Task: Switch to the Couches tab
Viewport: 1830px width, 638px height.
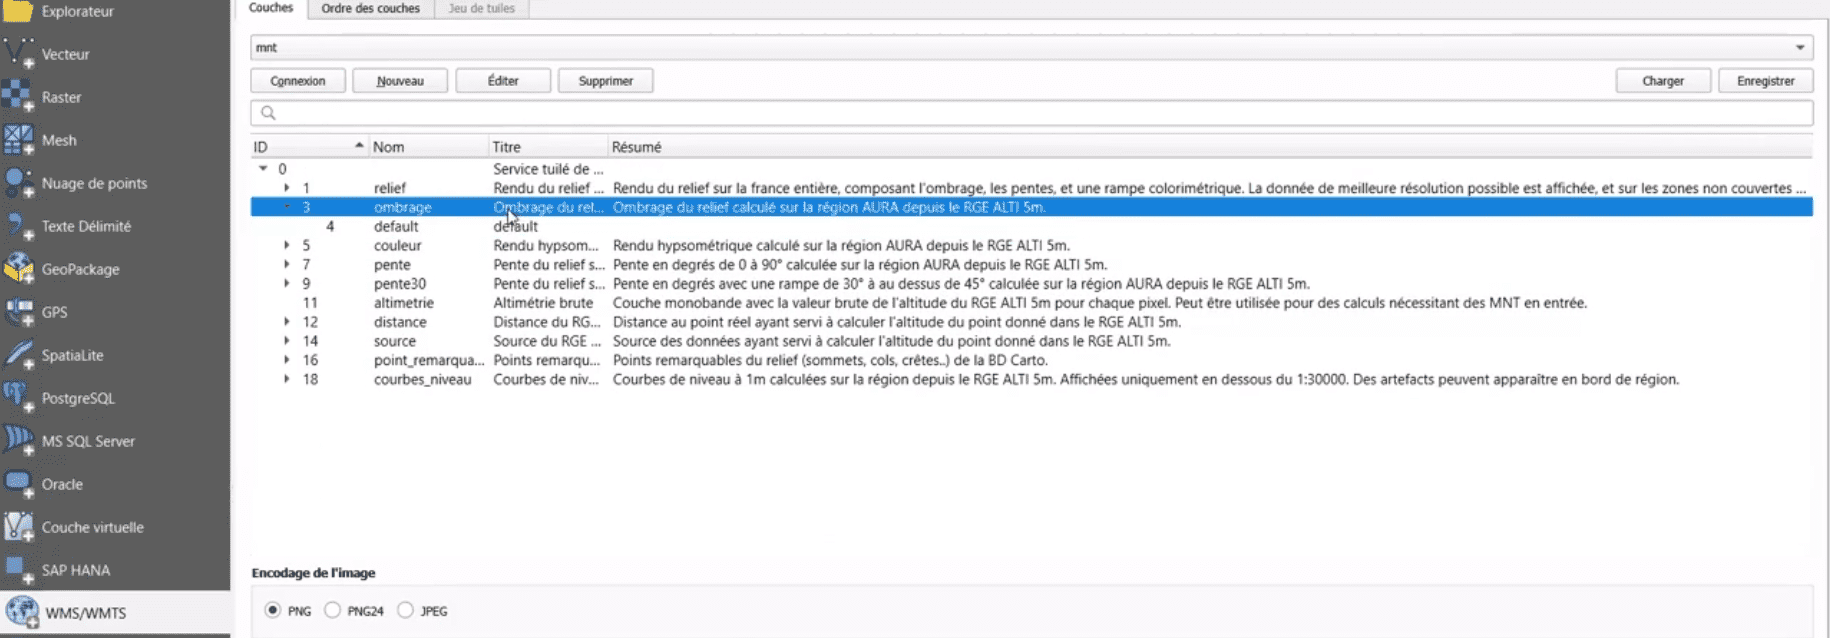Action: click(x=271, y=8)
